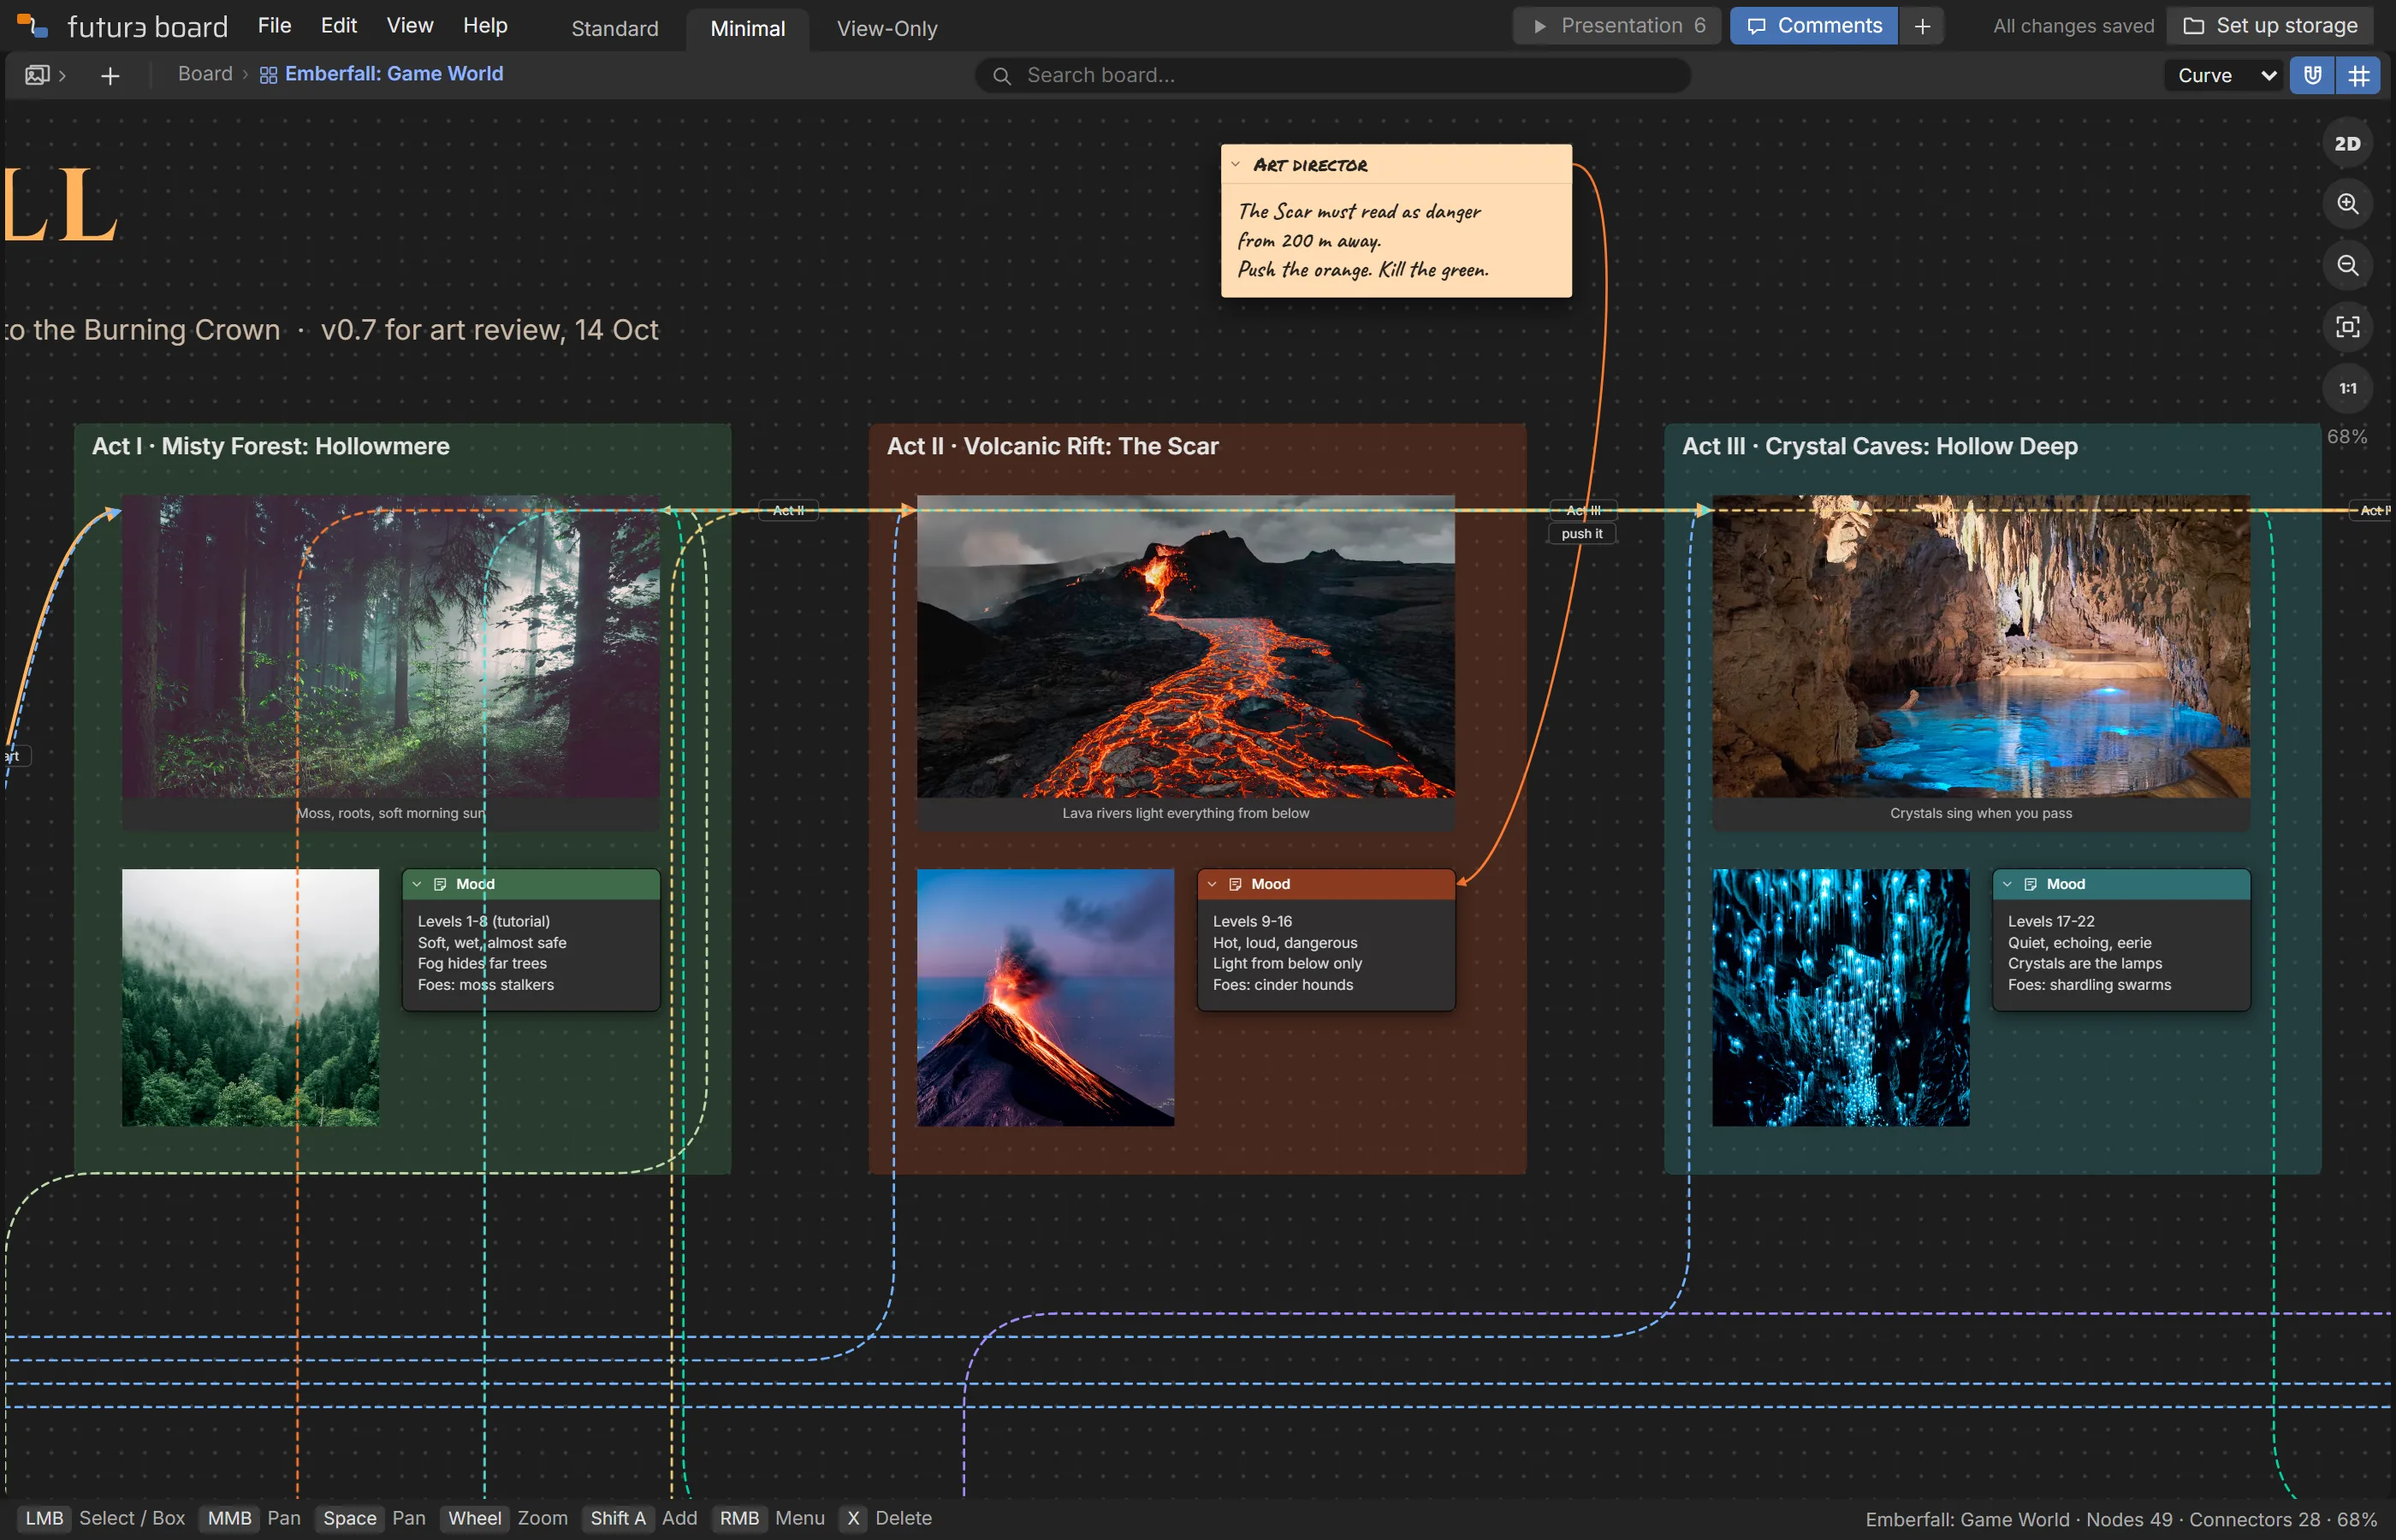The image size is (2396, 1540).
Task: Open the board image panel icon
Action: coord(37,75)
